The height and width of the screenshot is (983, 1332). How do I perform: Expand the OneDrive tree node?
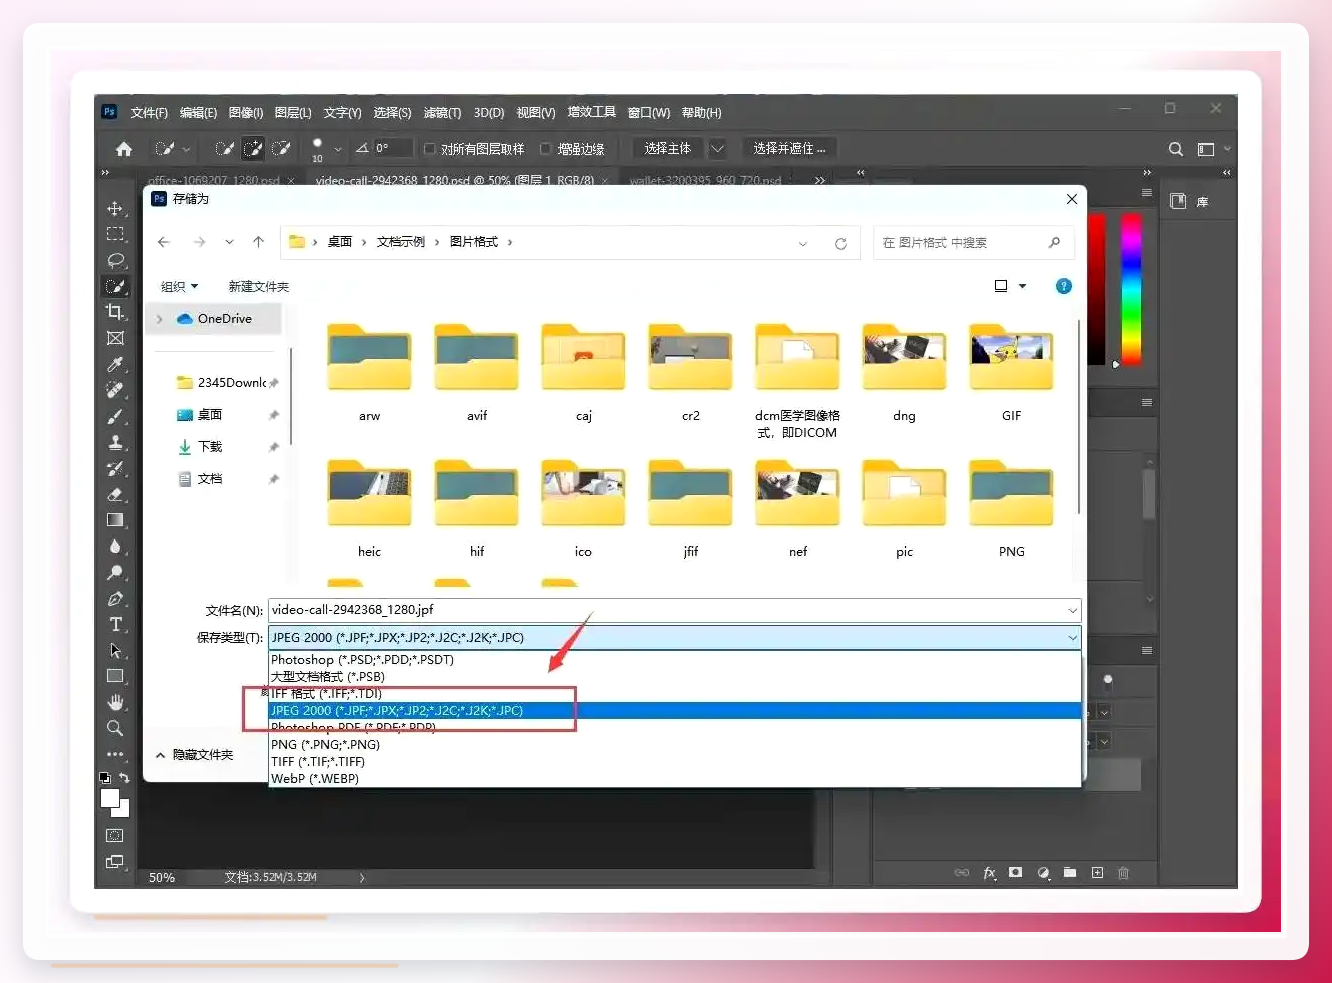point(160,319)
